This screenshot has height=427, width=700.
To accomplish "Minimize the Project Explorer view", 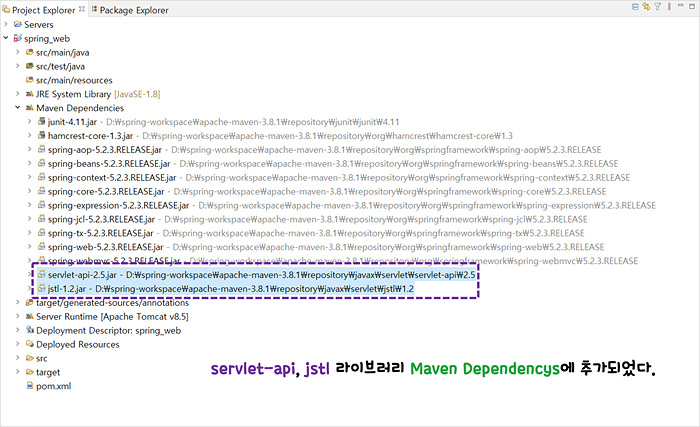I will click(x=681, y=6).
